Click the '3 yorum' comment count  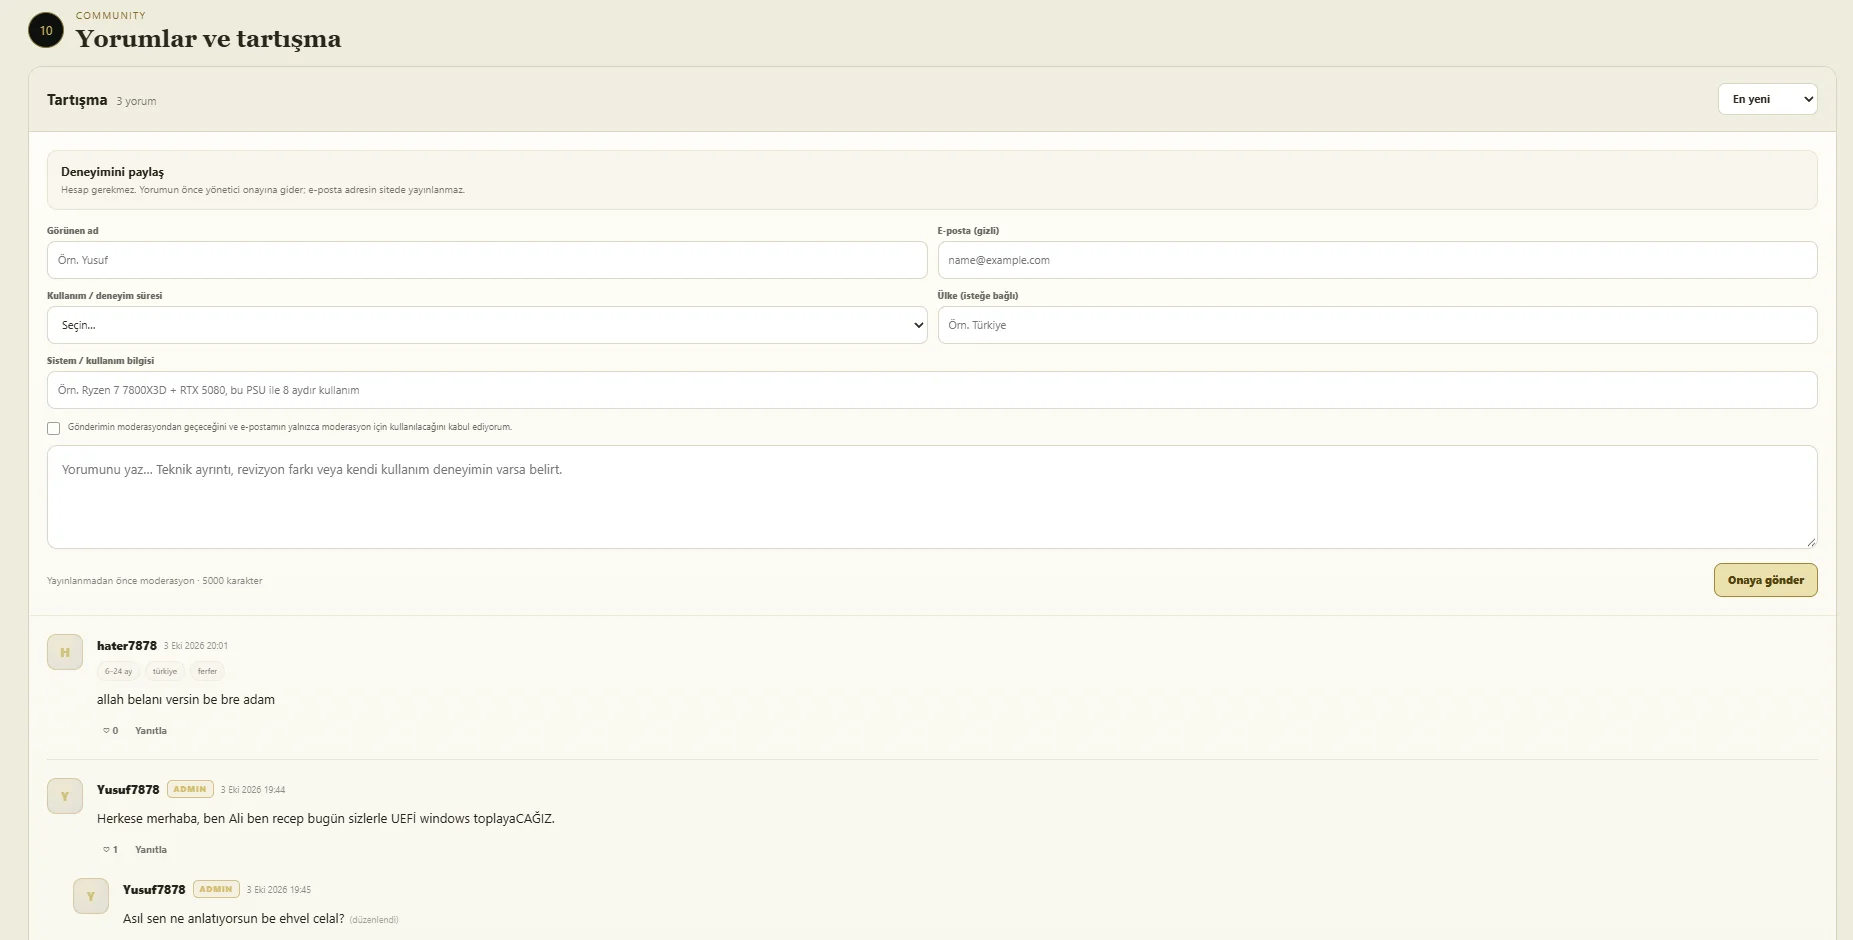[136, 101]
